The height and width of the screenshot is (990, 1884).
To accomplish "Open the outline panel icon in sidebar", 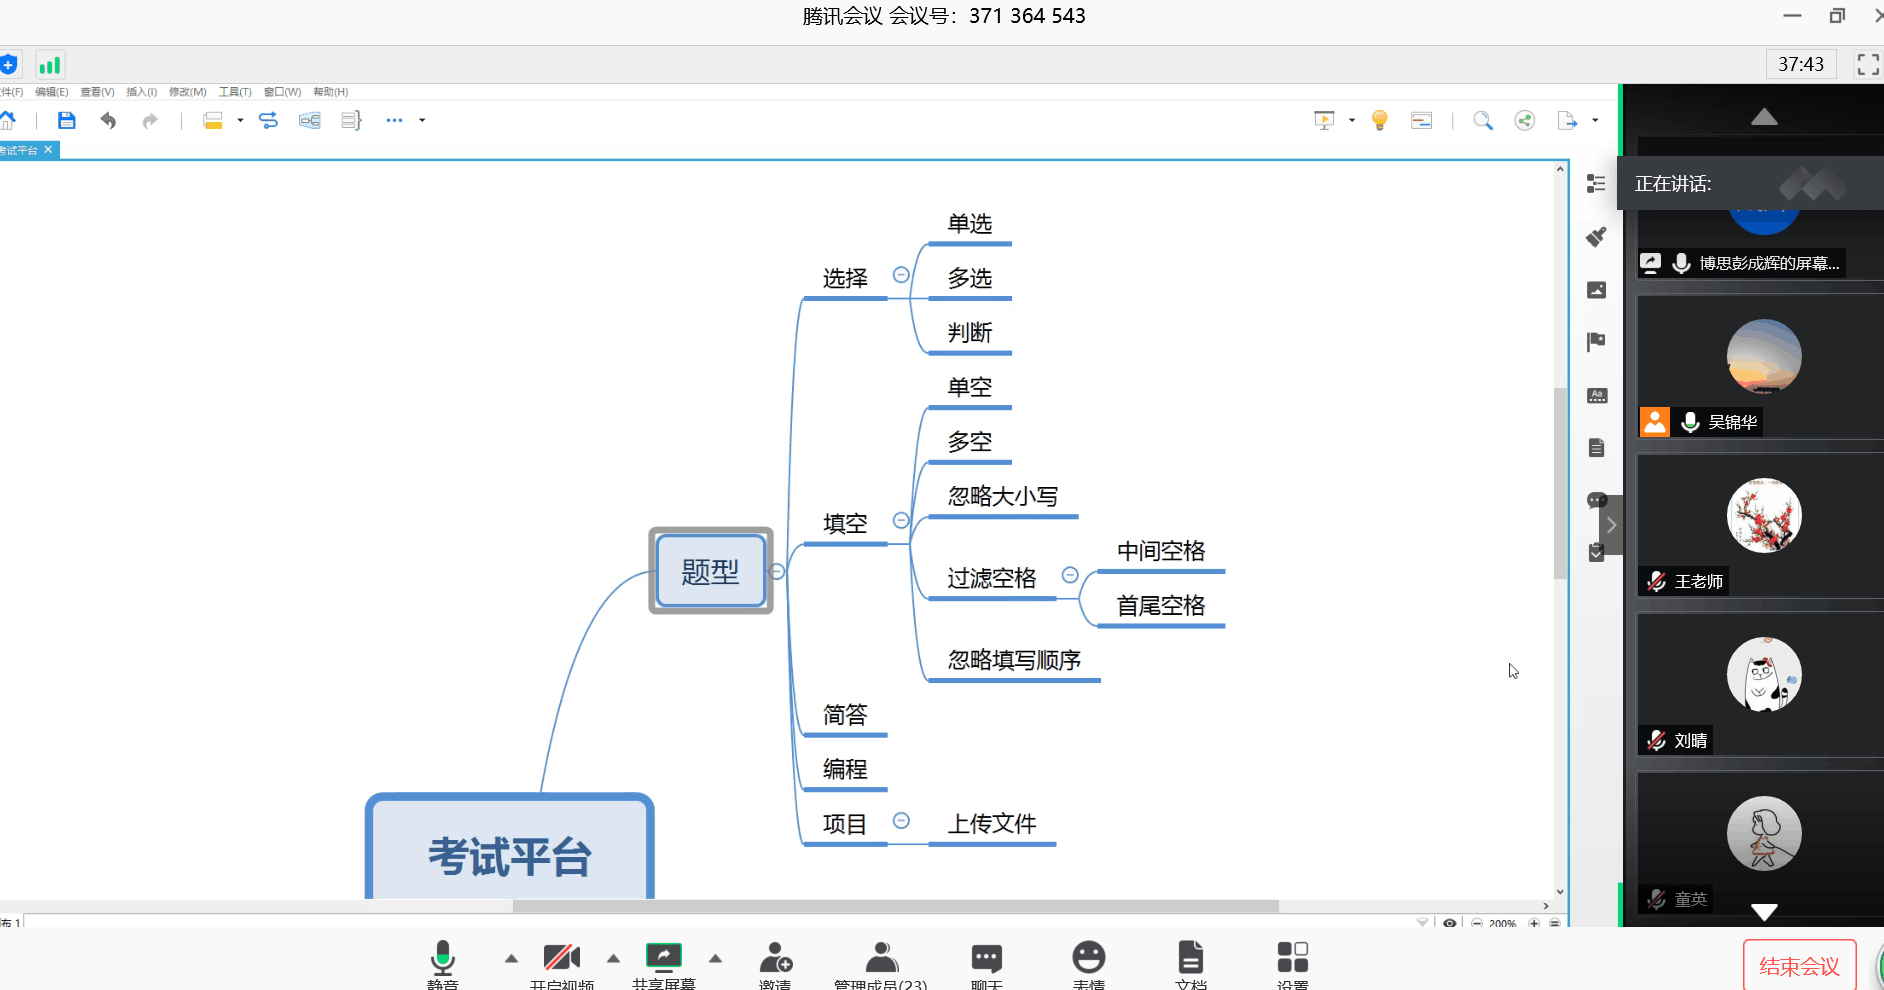I will click(x=1596, y=184).
